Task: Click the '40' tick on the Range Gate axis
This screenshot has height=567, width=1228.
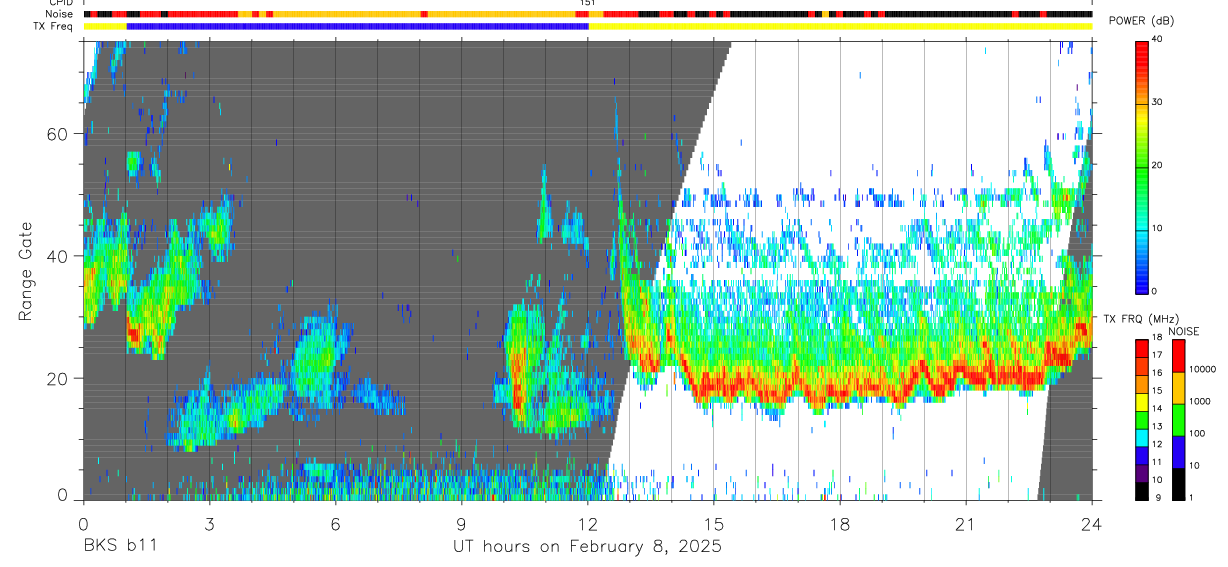Action: pos(56,256)
